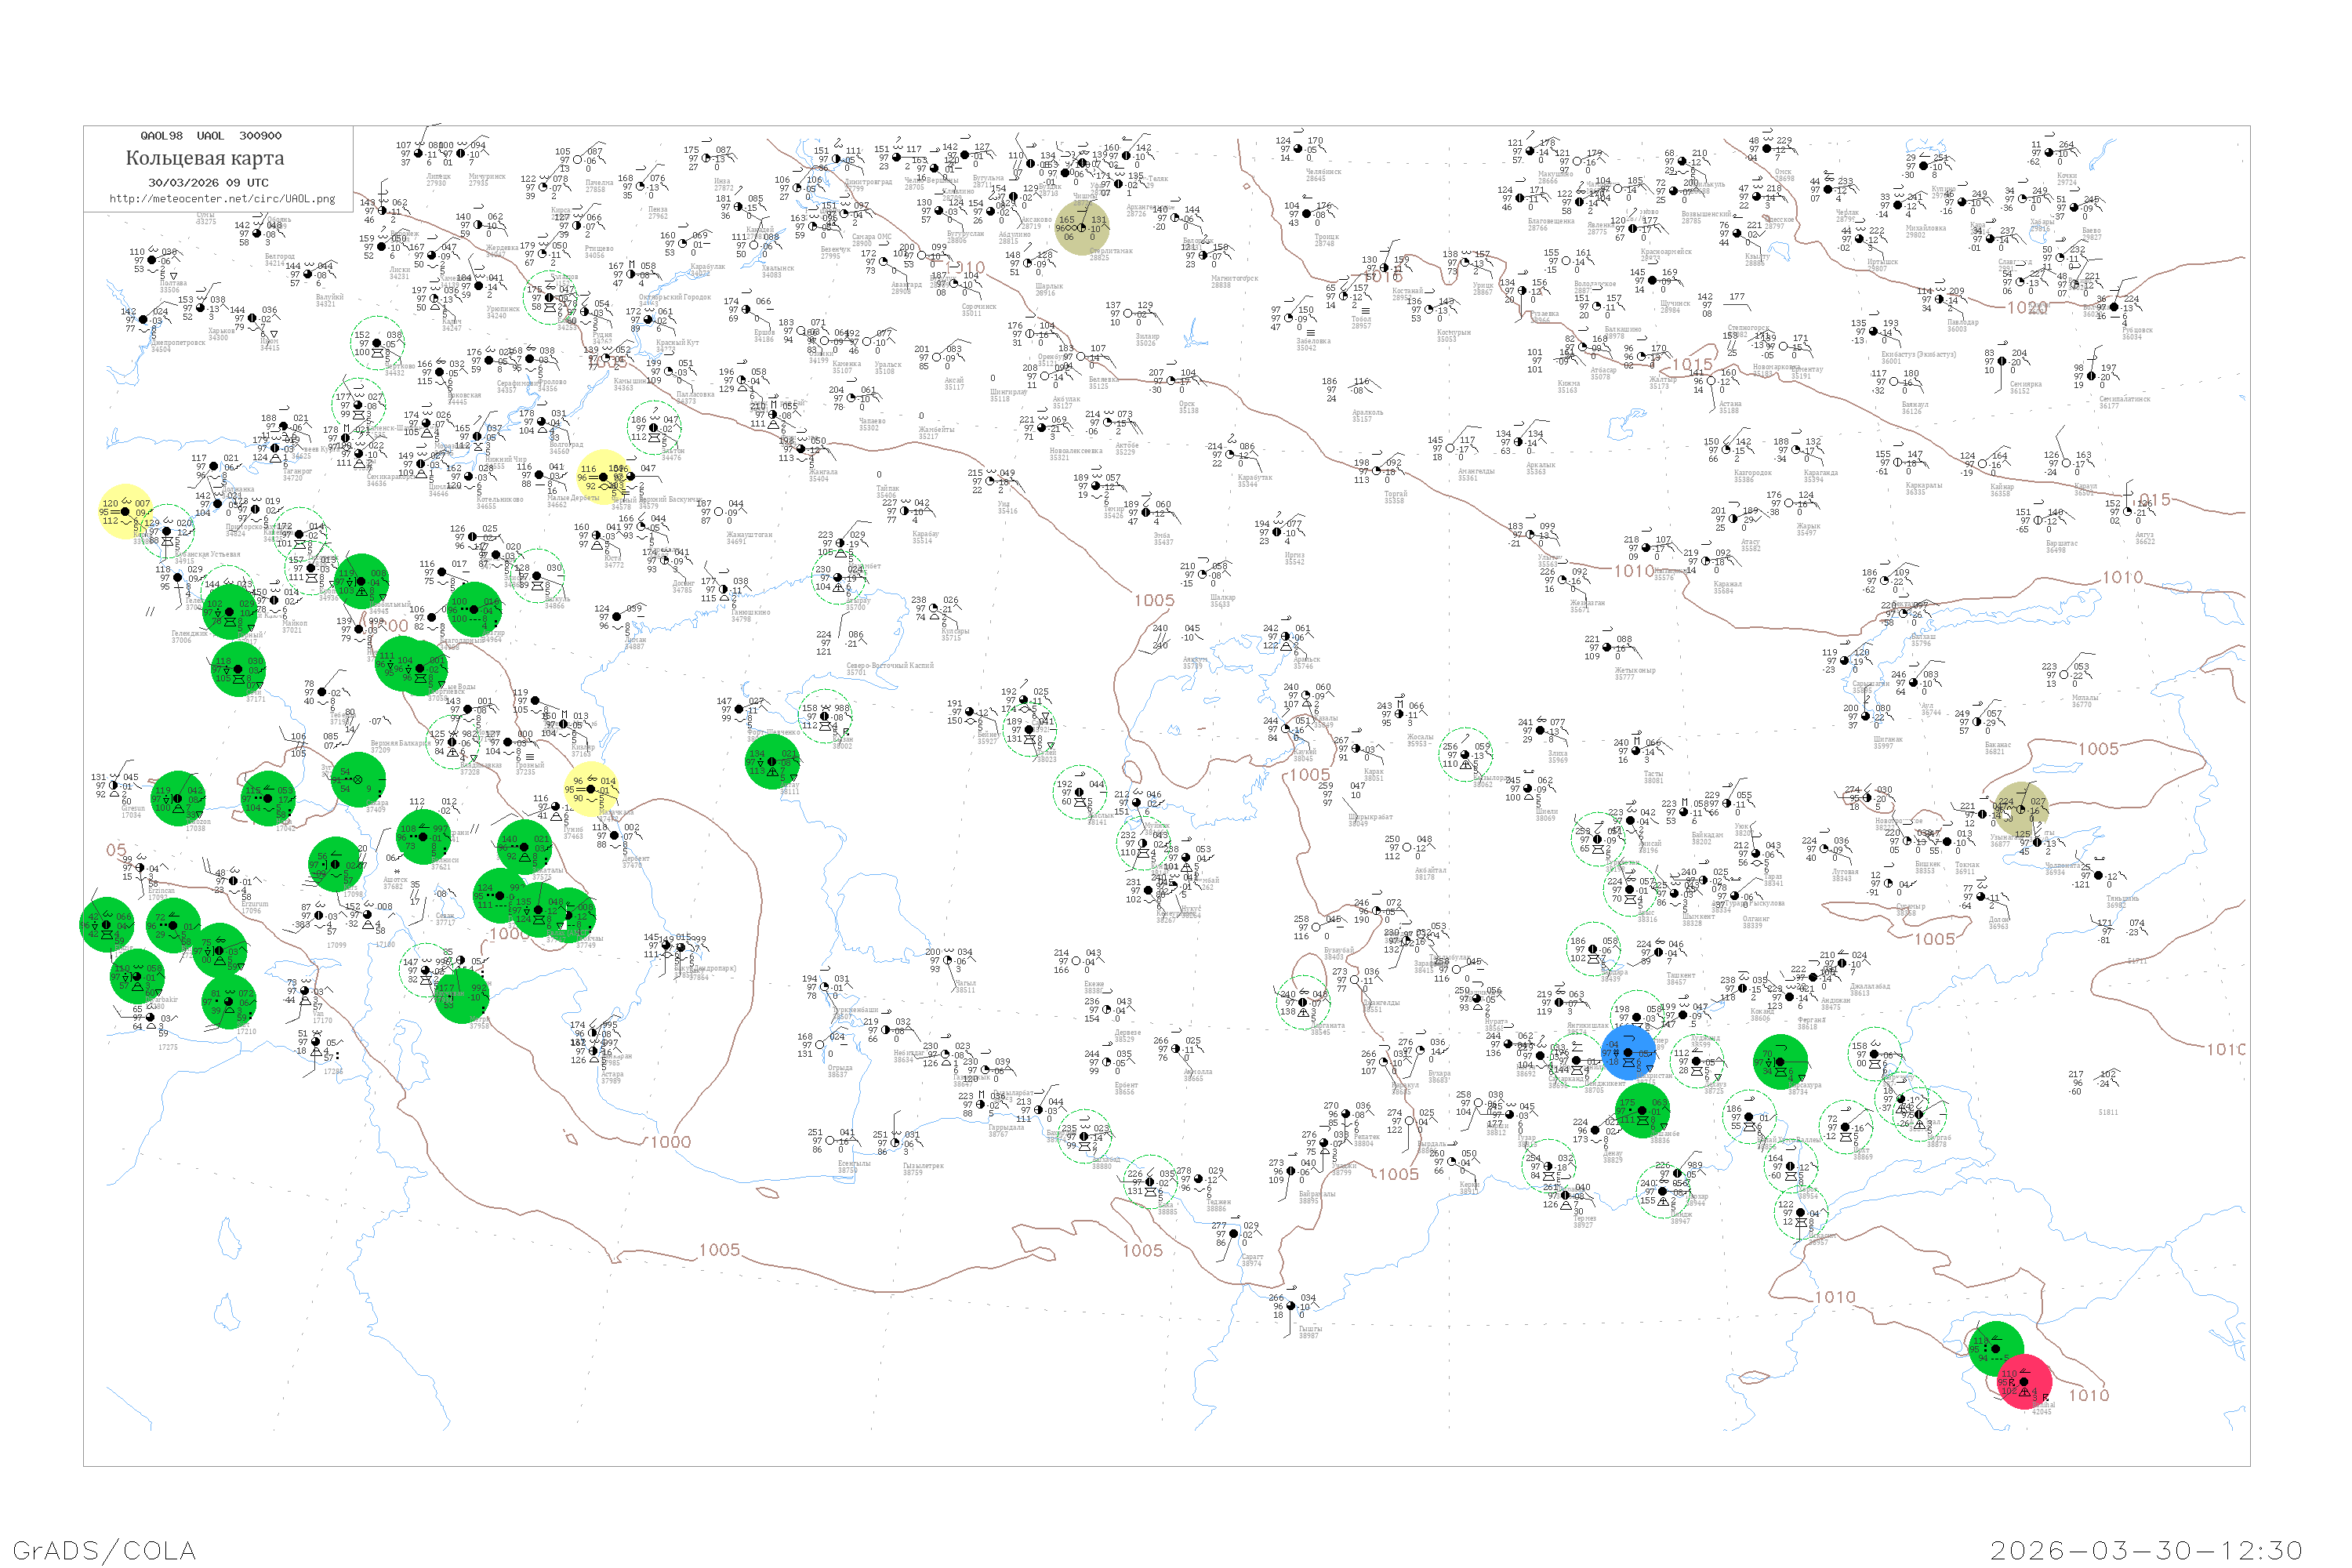
Task: Click the green circle at Karsakhura 38734
Action: pyautogui.click(x=1780, y=1062)
